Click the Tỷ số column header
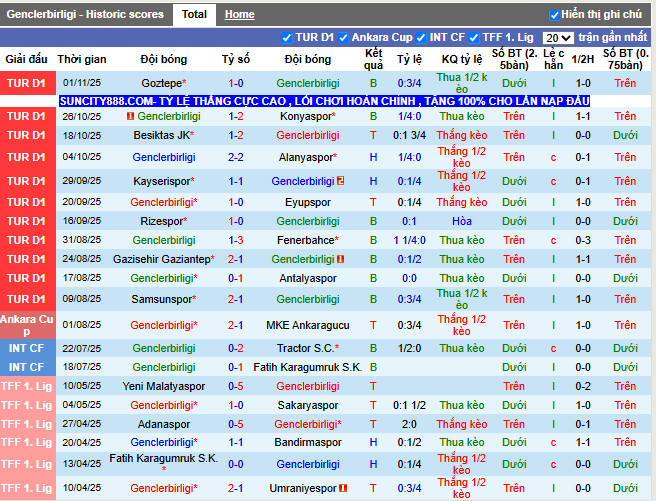The height and width of the screenshot is (501, 656). (x=236, y=59)
